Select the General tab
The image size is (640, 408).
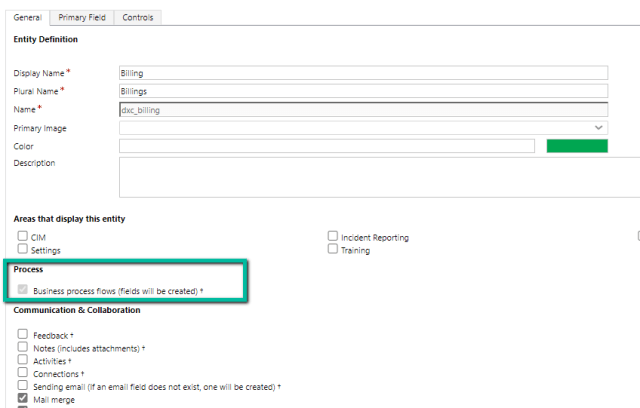pyautogui.click(x=28, y=18)
